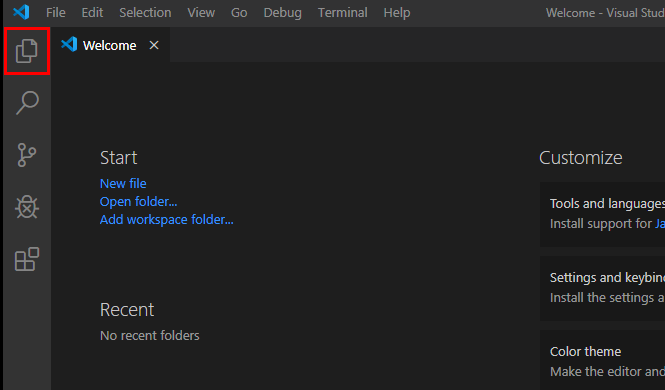The image size is (665, 390).
Task: Open the Debug menu
Action: coord(282,13)
